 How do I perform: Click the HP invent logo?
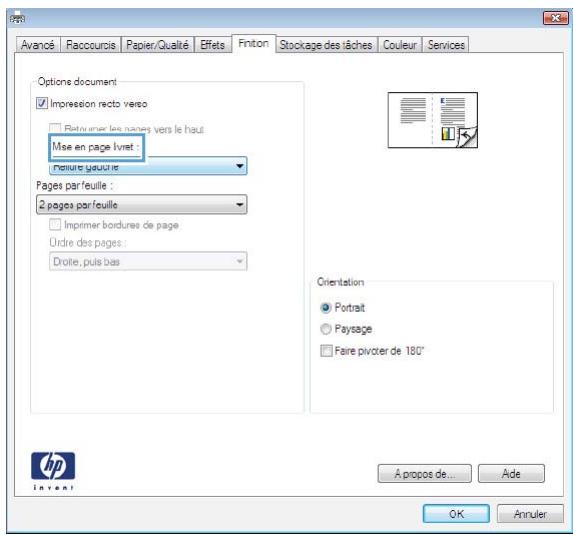pos(53,471)
